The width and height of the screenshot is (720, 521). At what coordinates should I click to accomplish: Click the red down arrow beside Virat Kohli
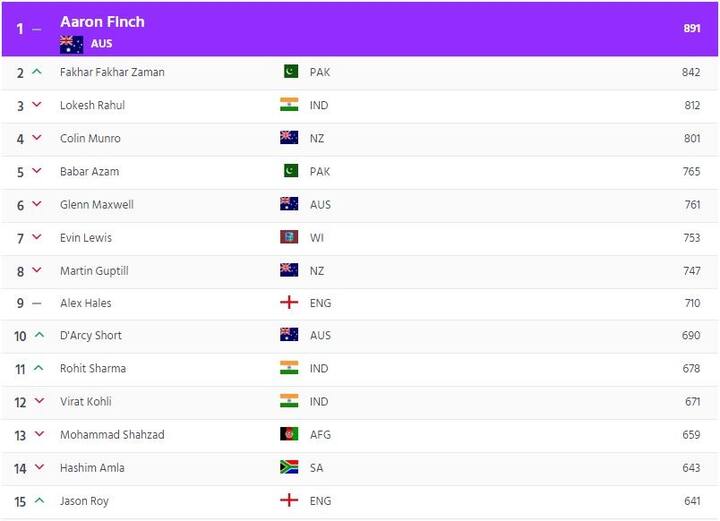pos(39,401)
